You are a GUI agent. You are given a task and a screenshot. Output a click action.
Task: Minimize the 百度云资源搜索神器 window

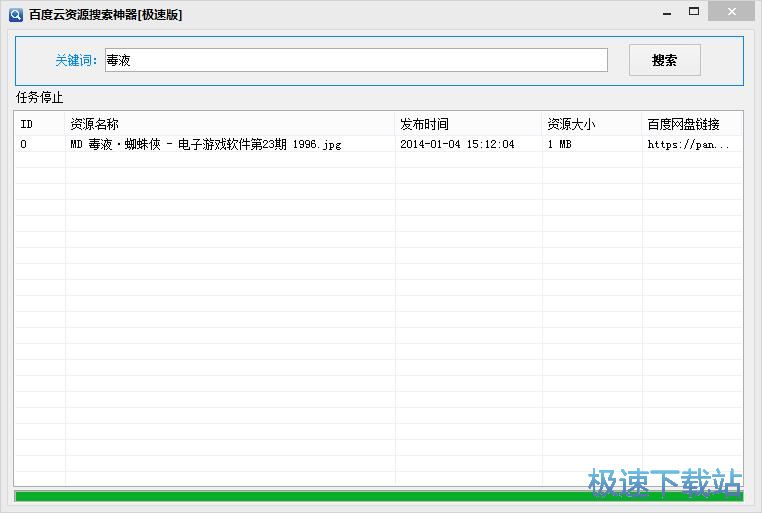[667, 13]
